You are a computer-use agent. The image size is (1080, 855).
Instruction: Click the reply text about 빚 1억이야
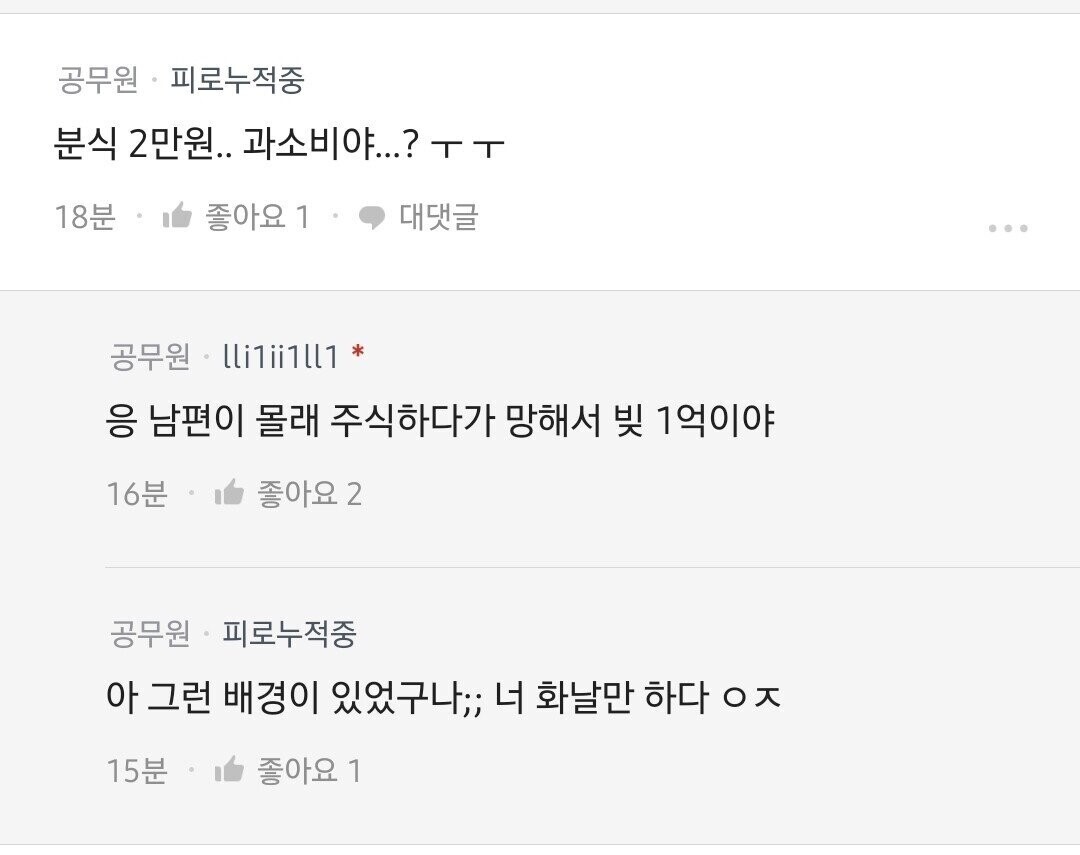coord(441,420)
